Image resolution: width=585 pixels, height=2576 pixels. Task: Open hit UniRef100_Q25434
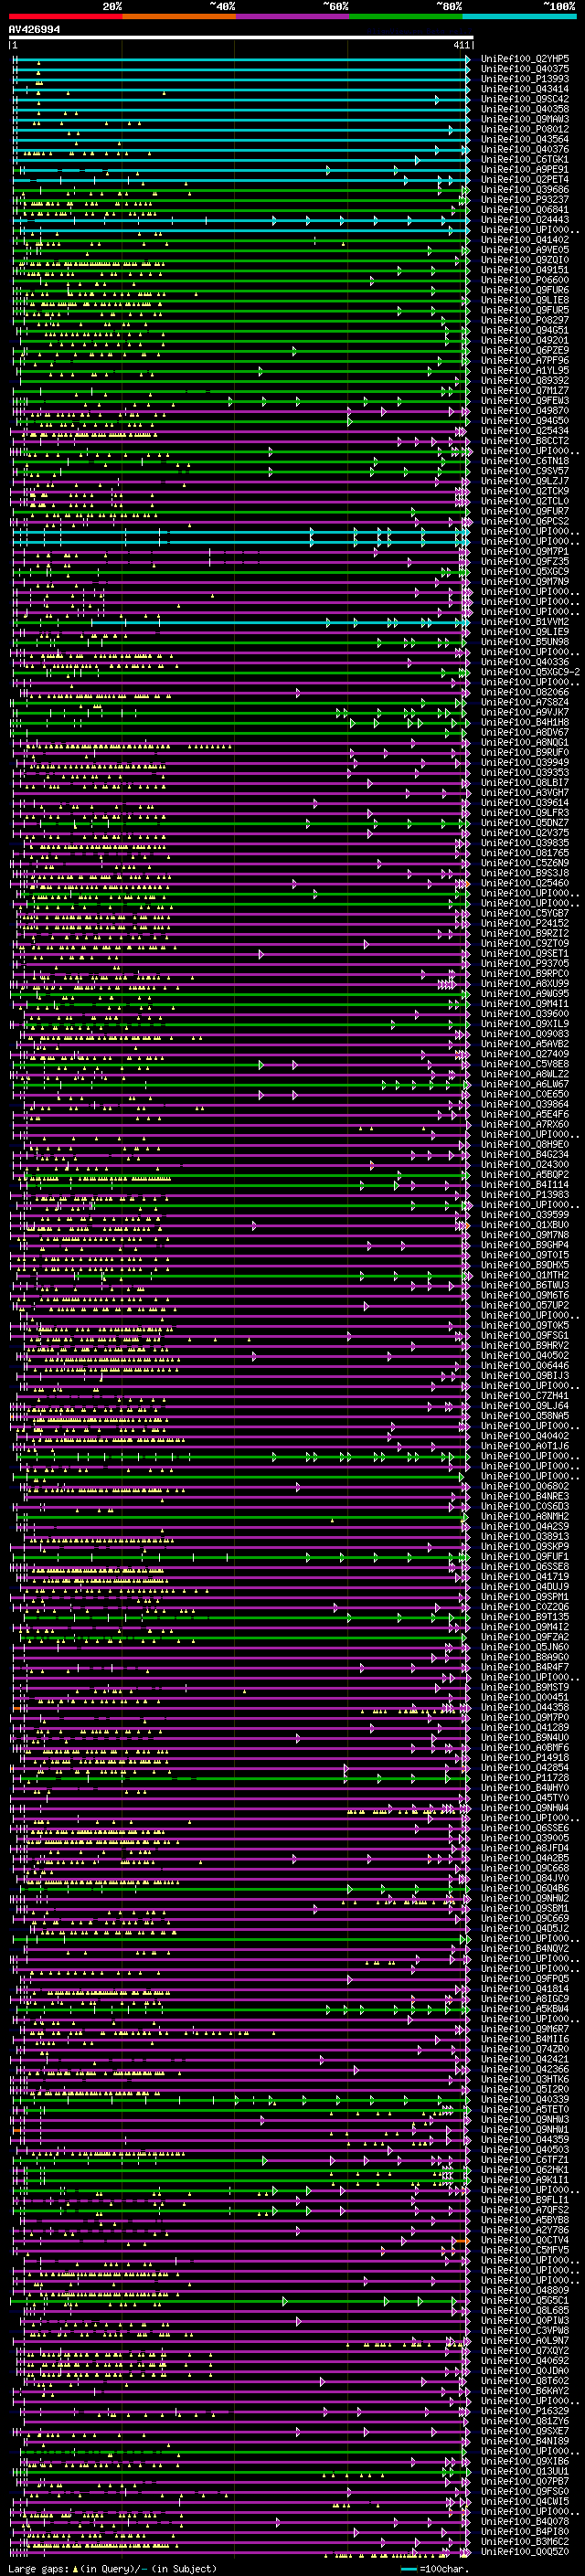click(525, 431)
